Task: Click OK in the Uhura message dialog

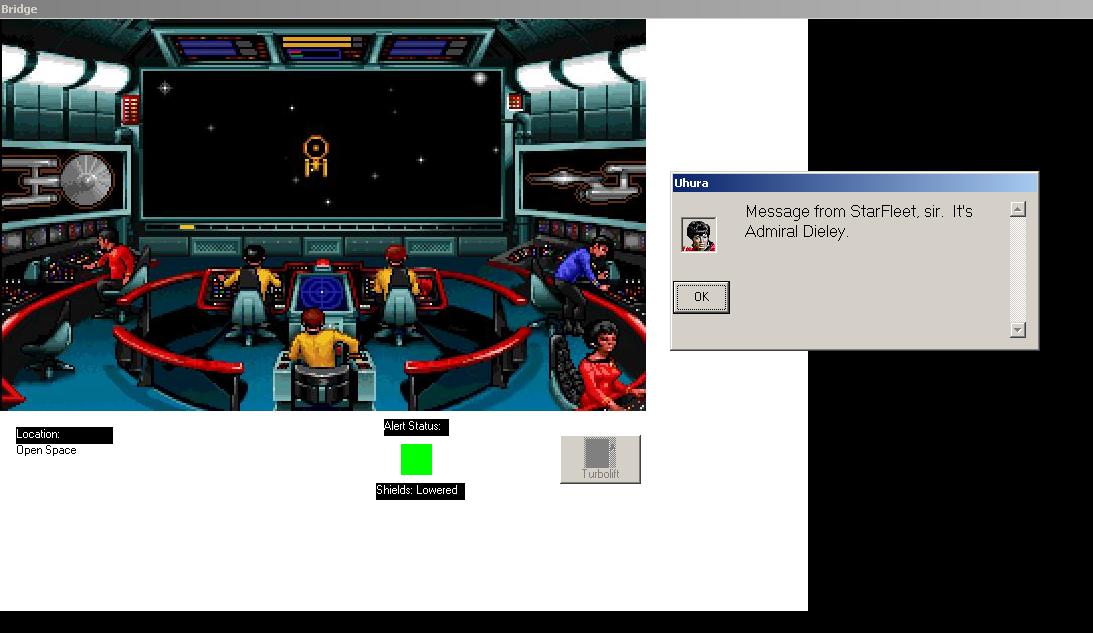Action: 700,297
